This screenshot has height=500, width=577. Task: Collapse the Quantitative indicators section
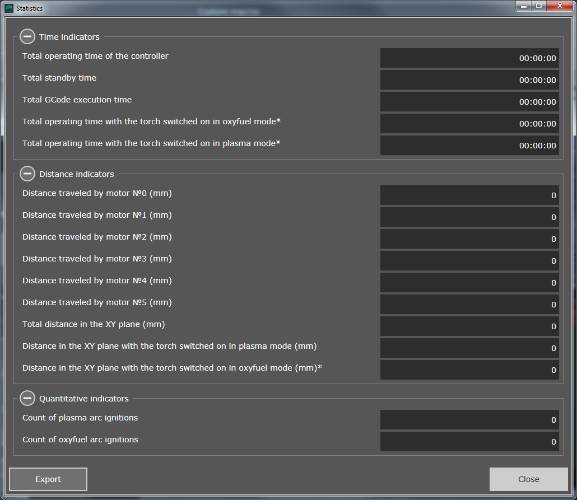27,398
